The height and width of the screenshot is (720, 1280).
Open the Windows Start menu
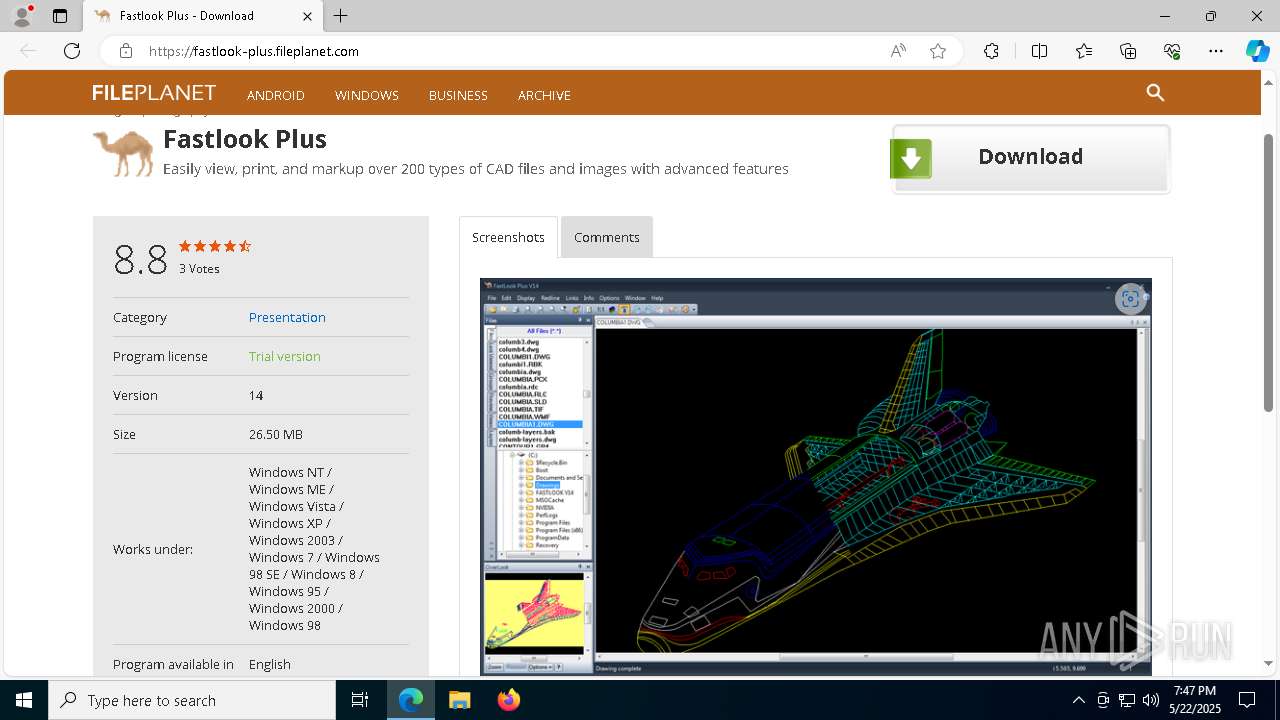[24, 700]
